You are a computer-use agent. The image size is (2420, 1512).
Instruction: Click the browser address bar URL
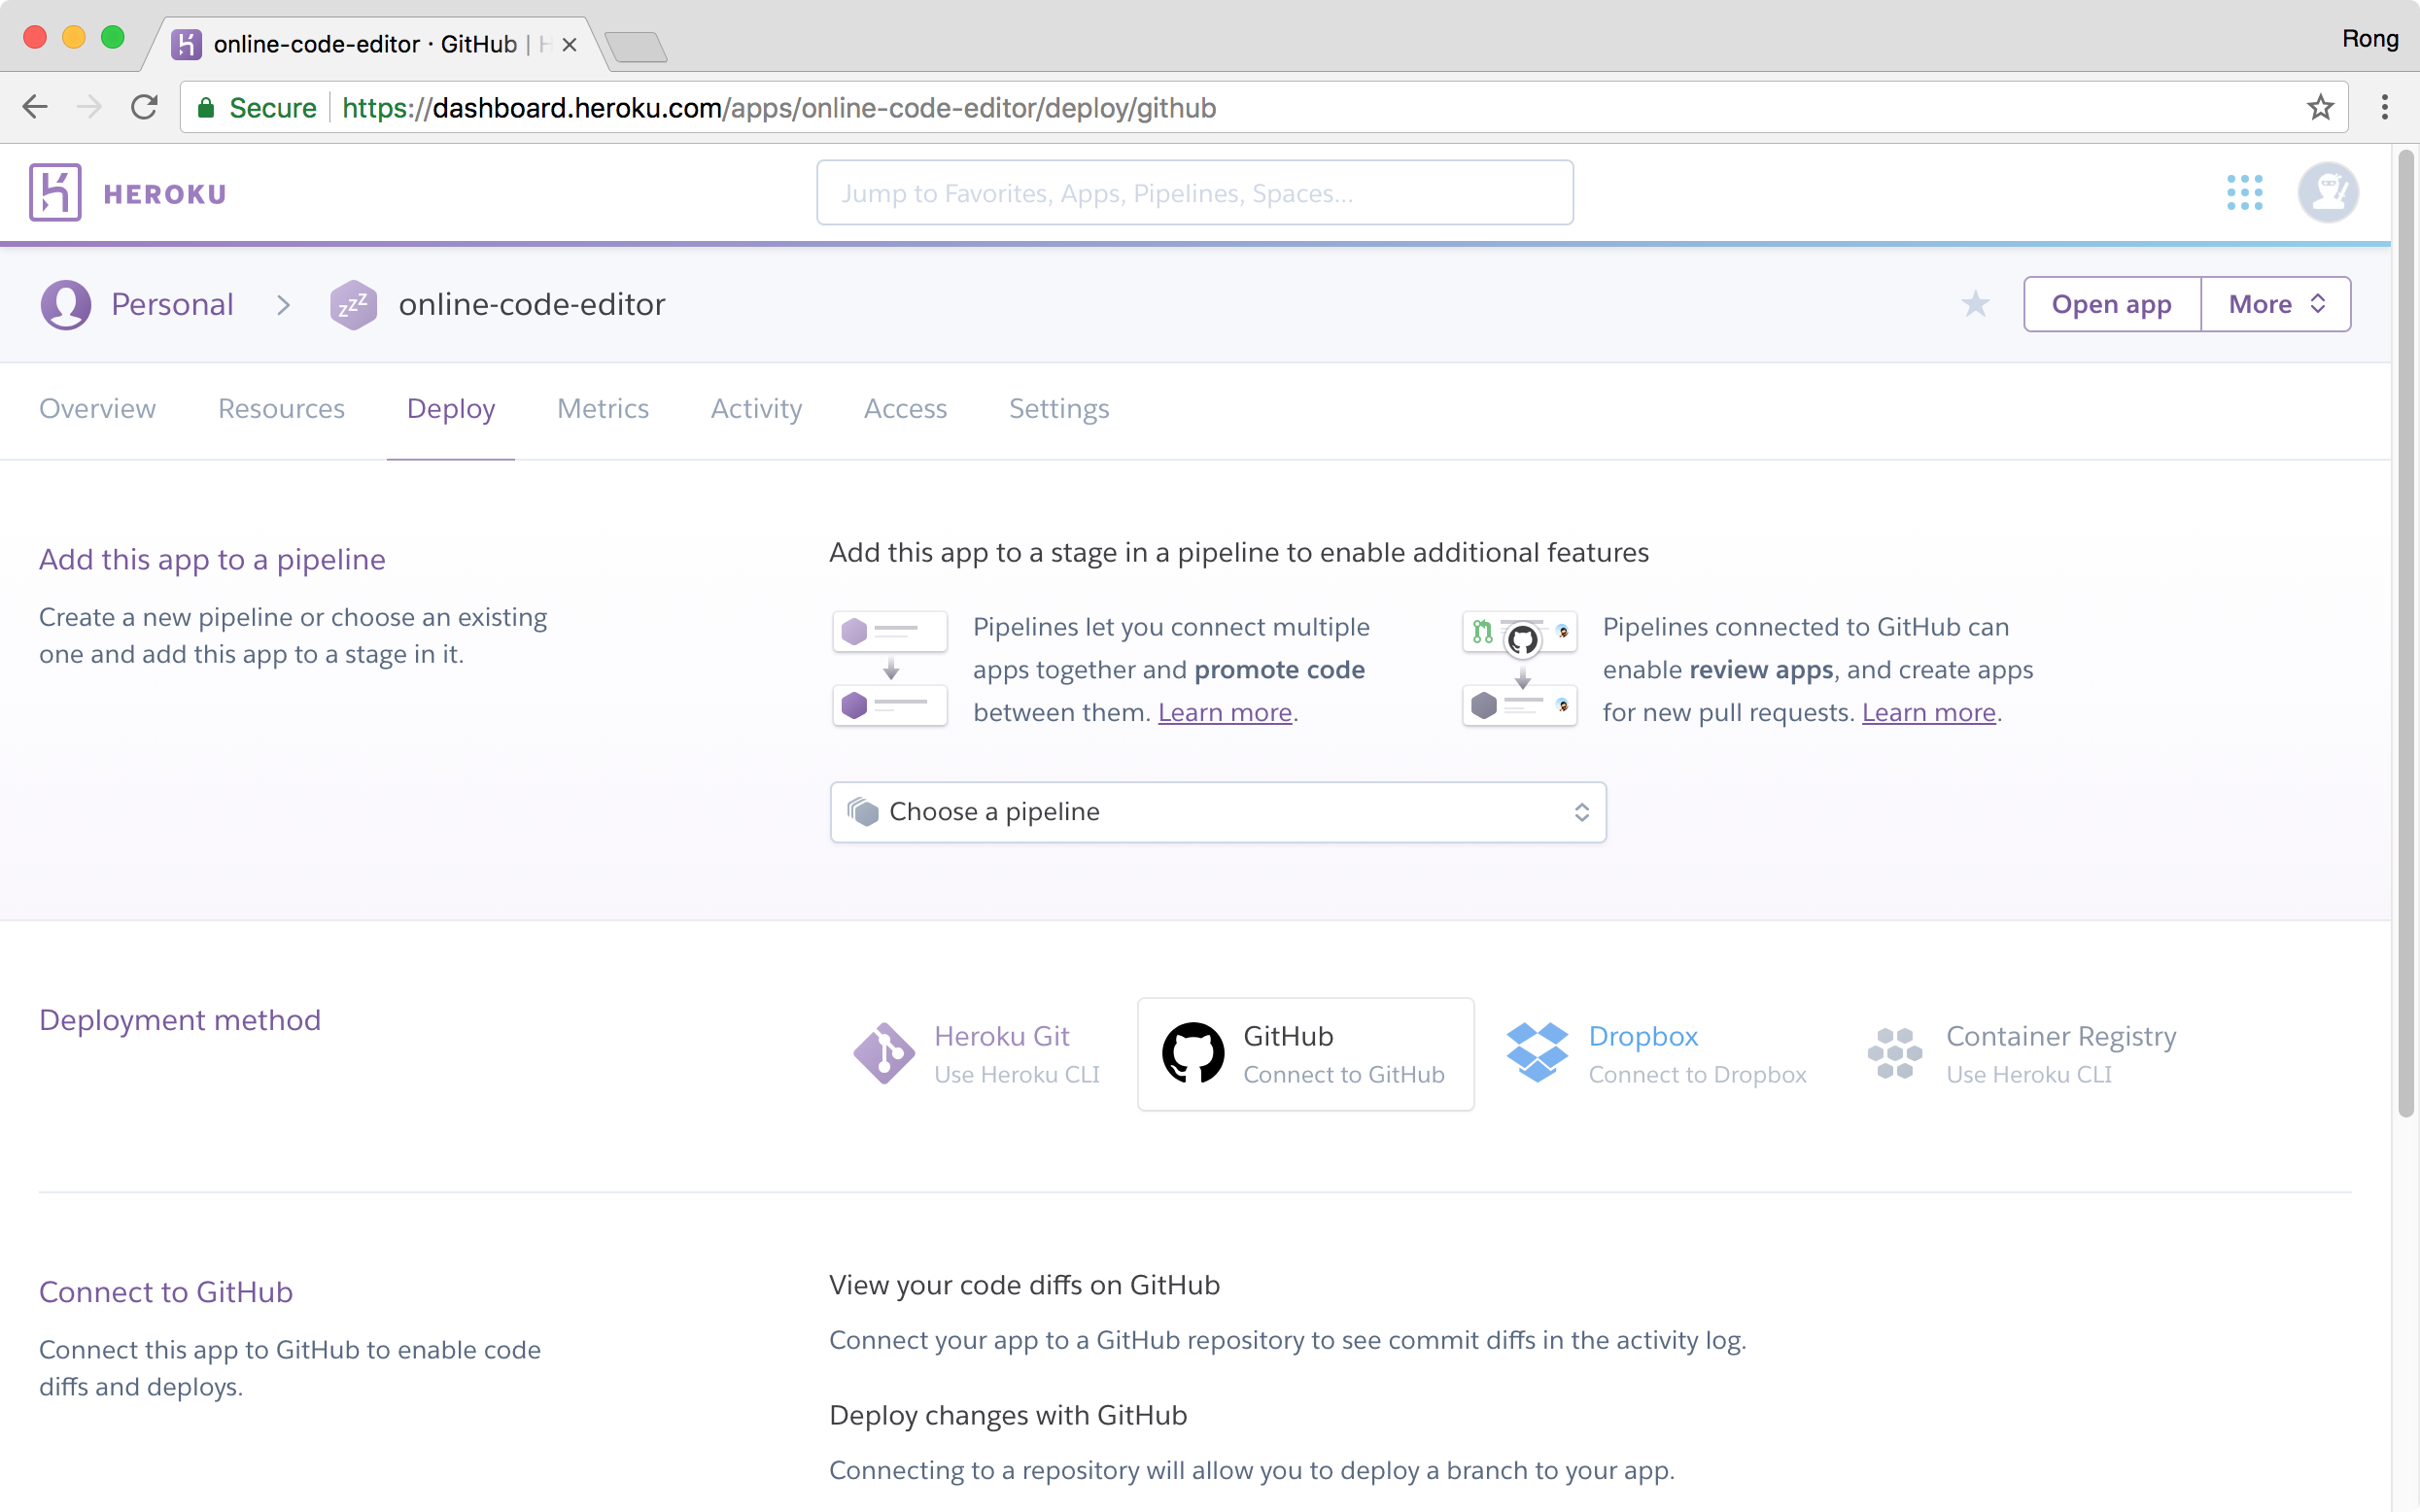click(779, 107)
